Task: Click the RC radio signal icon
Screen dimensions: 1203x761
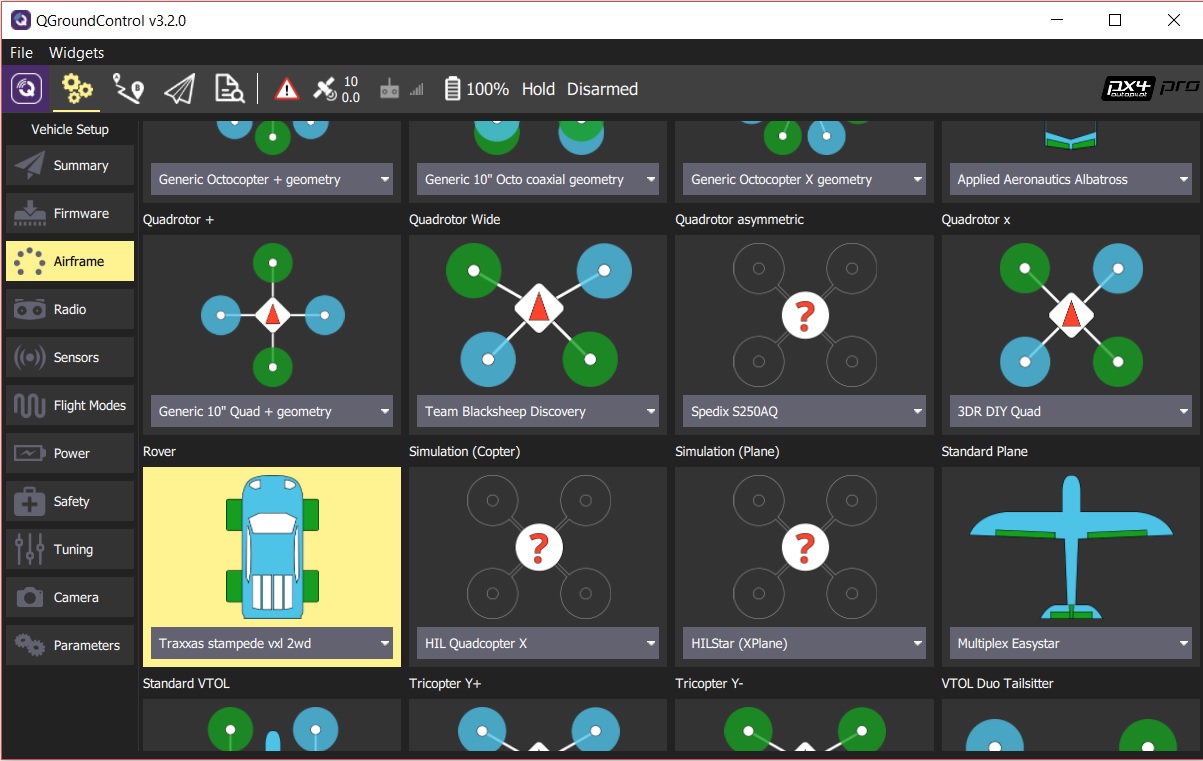Action: 391,89
